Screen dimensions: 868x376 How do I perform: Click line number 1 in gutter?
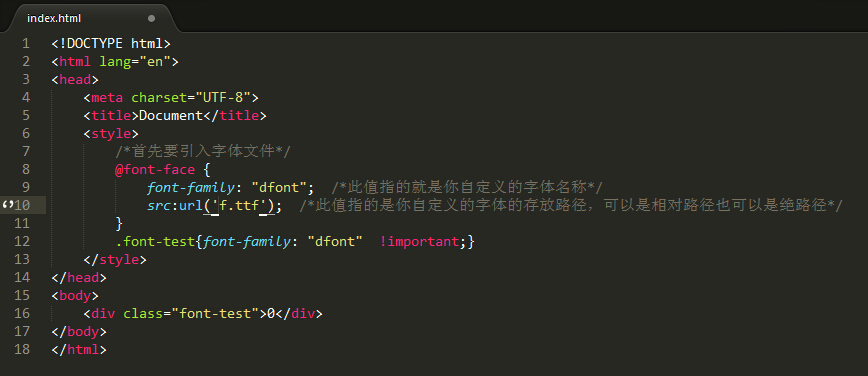click(x=26, y=43)
